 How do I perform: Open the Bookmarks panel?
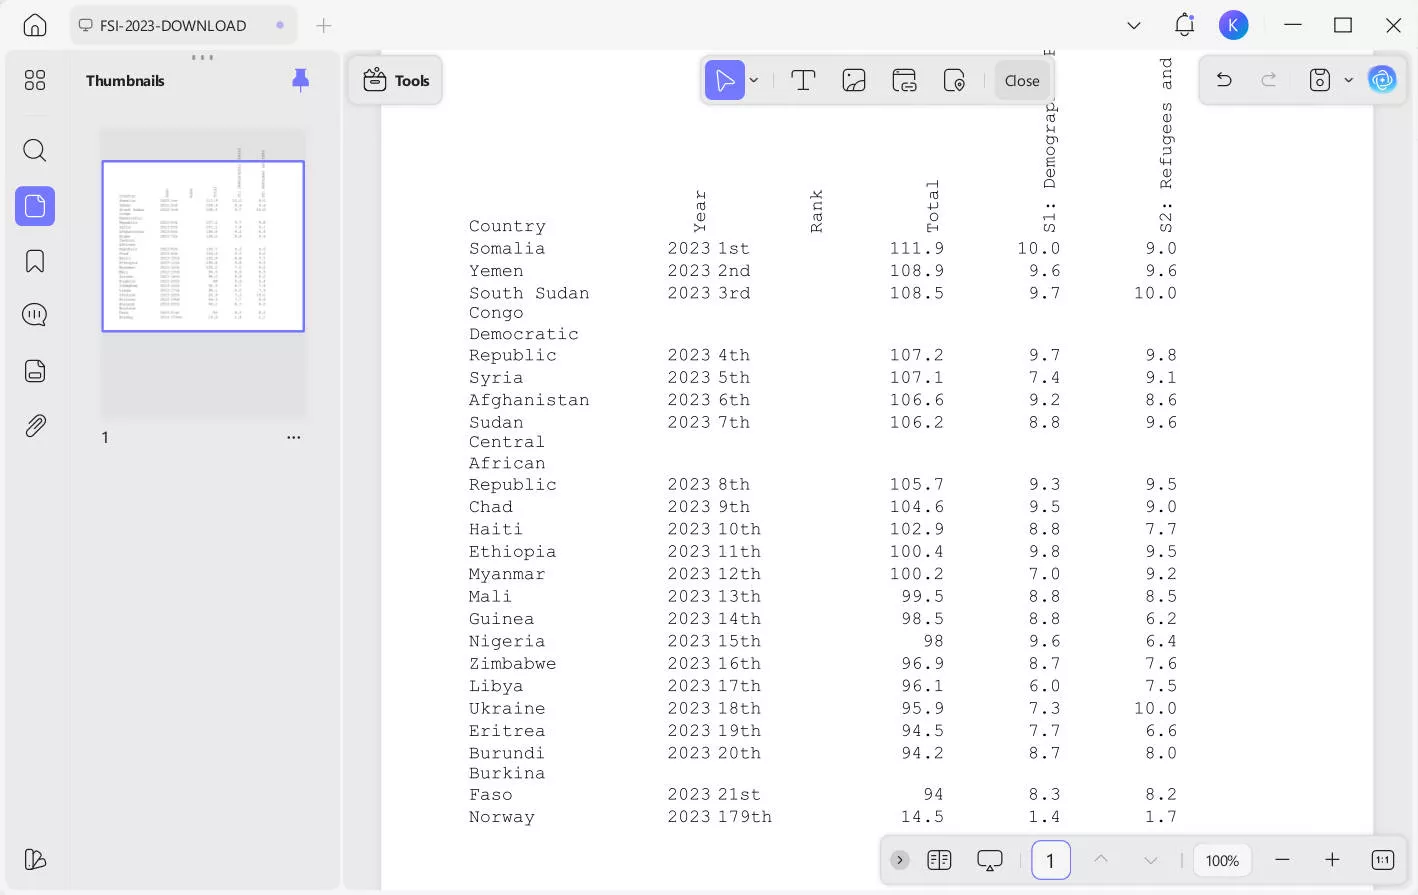pos(34,261)
